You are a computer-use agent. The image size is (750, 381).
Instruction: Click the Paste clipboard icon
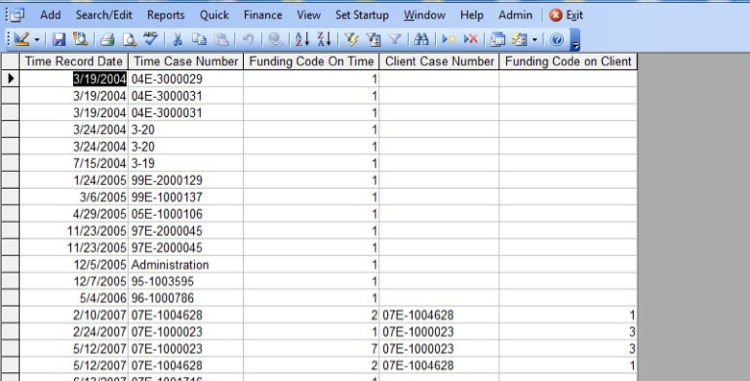click(x=221, y=39)
